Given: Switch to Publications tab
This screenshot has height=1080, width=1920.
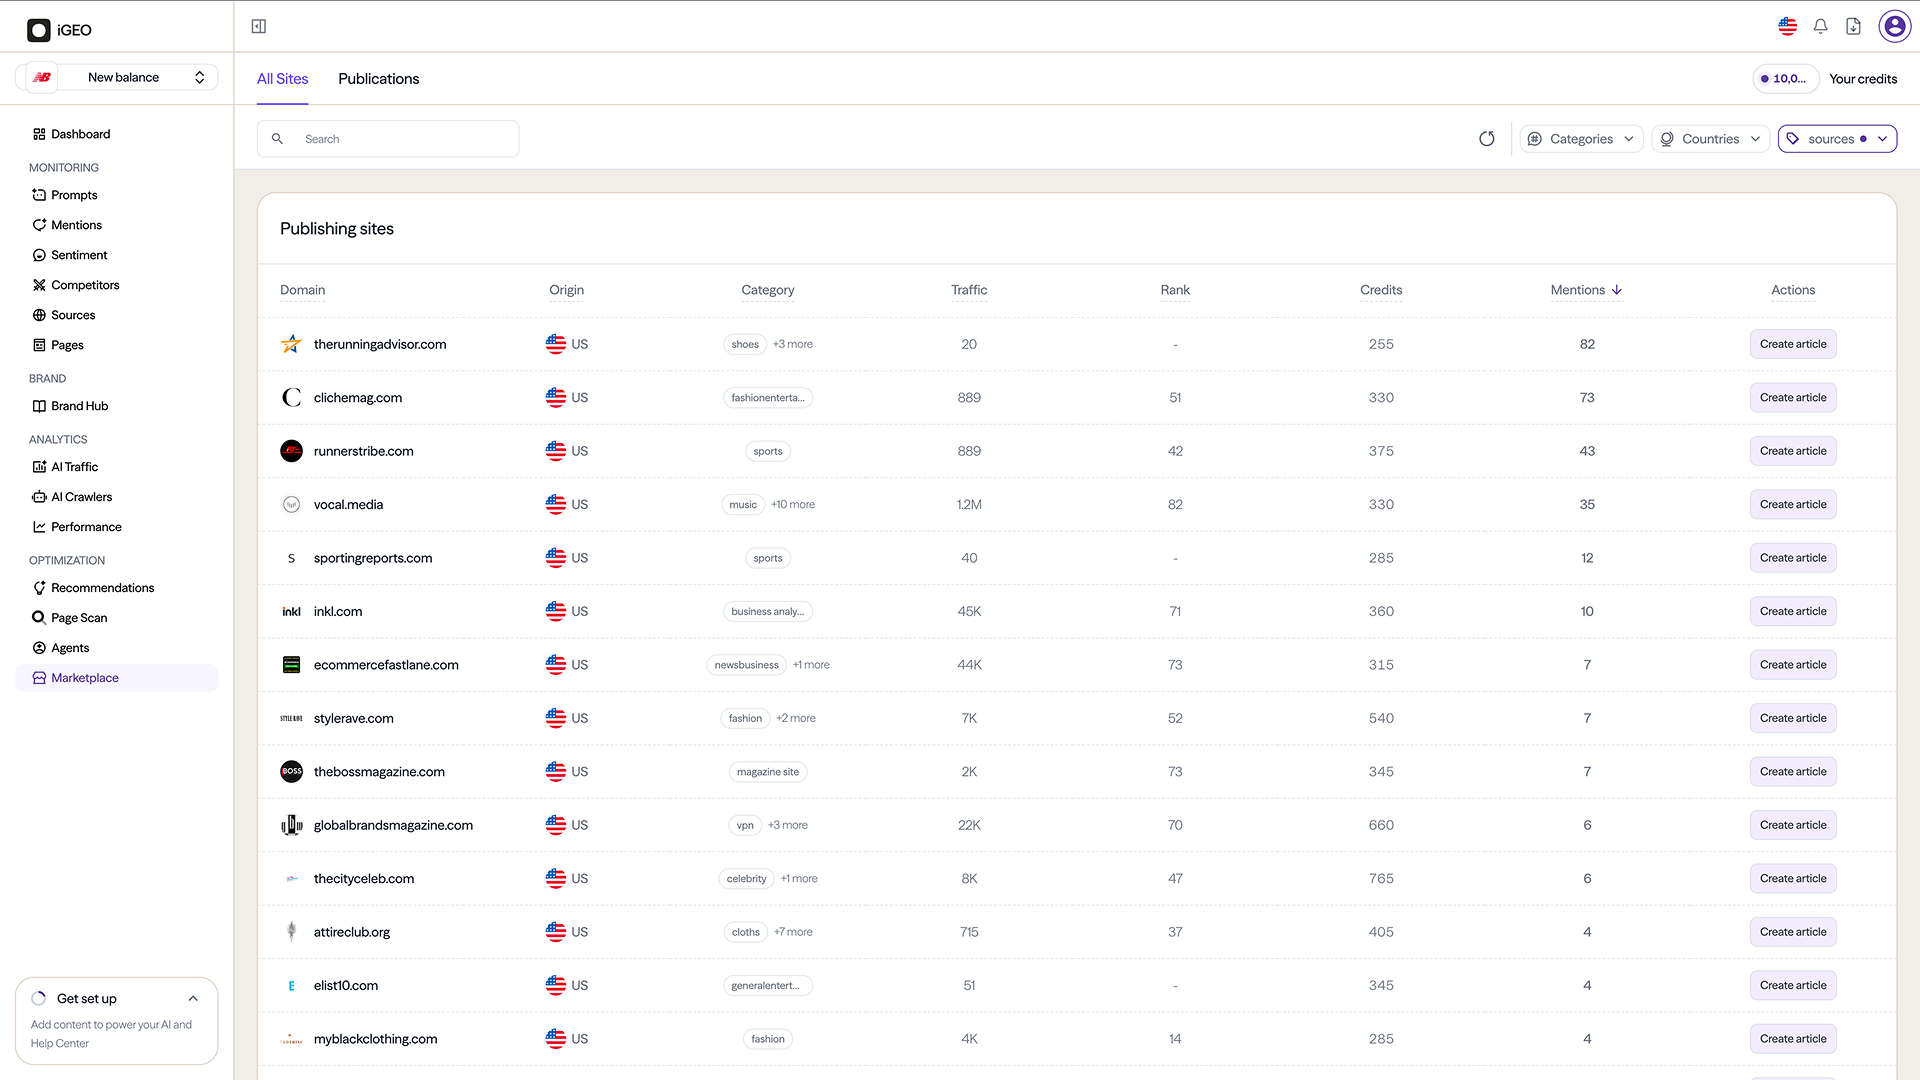Looking at the screenshot, I should [x=379, y=79].
